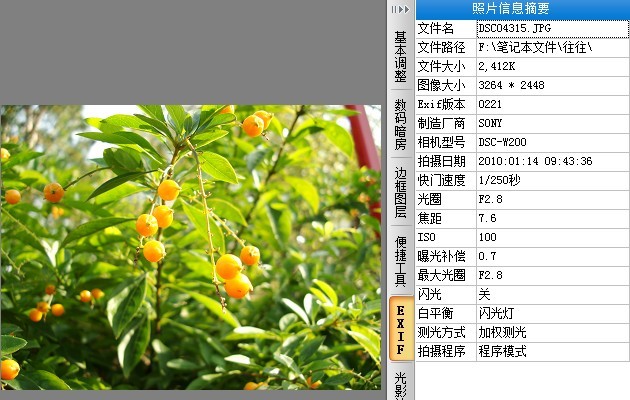
Task: Select the camera model DSC-W200 cell
Action: pos(552,142)
